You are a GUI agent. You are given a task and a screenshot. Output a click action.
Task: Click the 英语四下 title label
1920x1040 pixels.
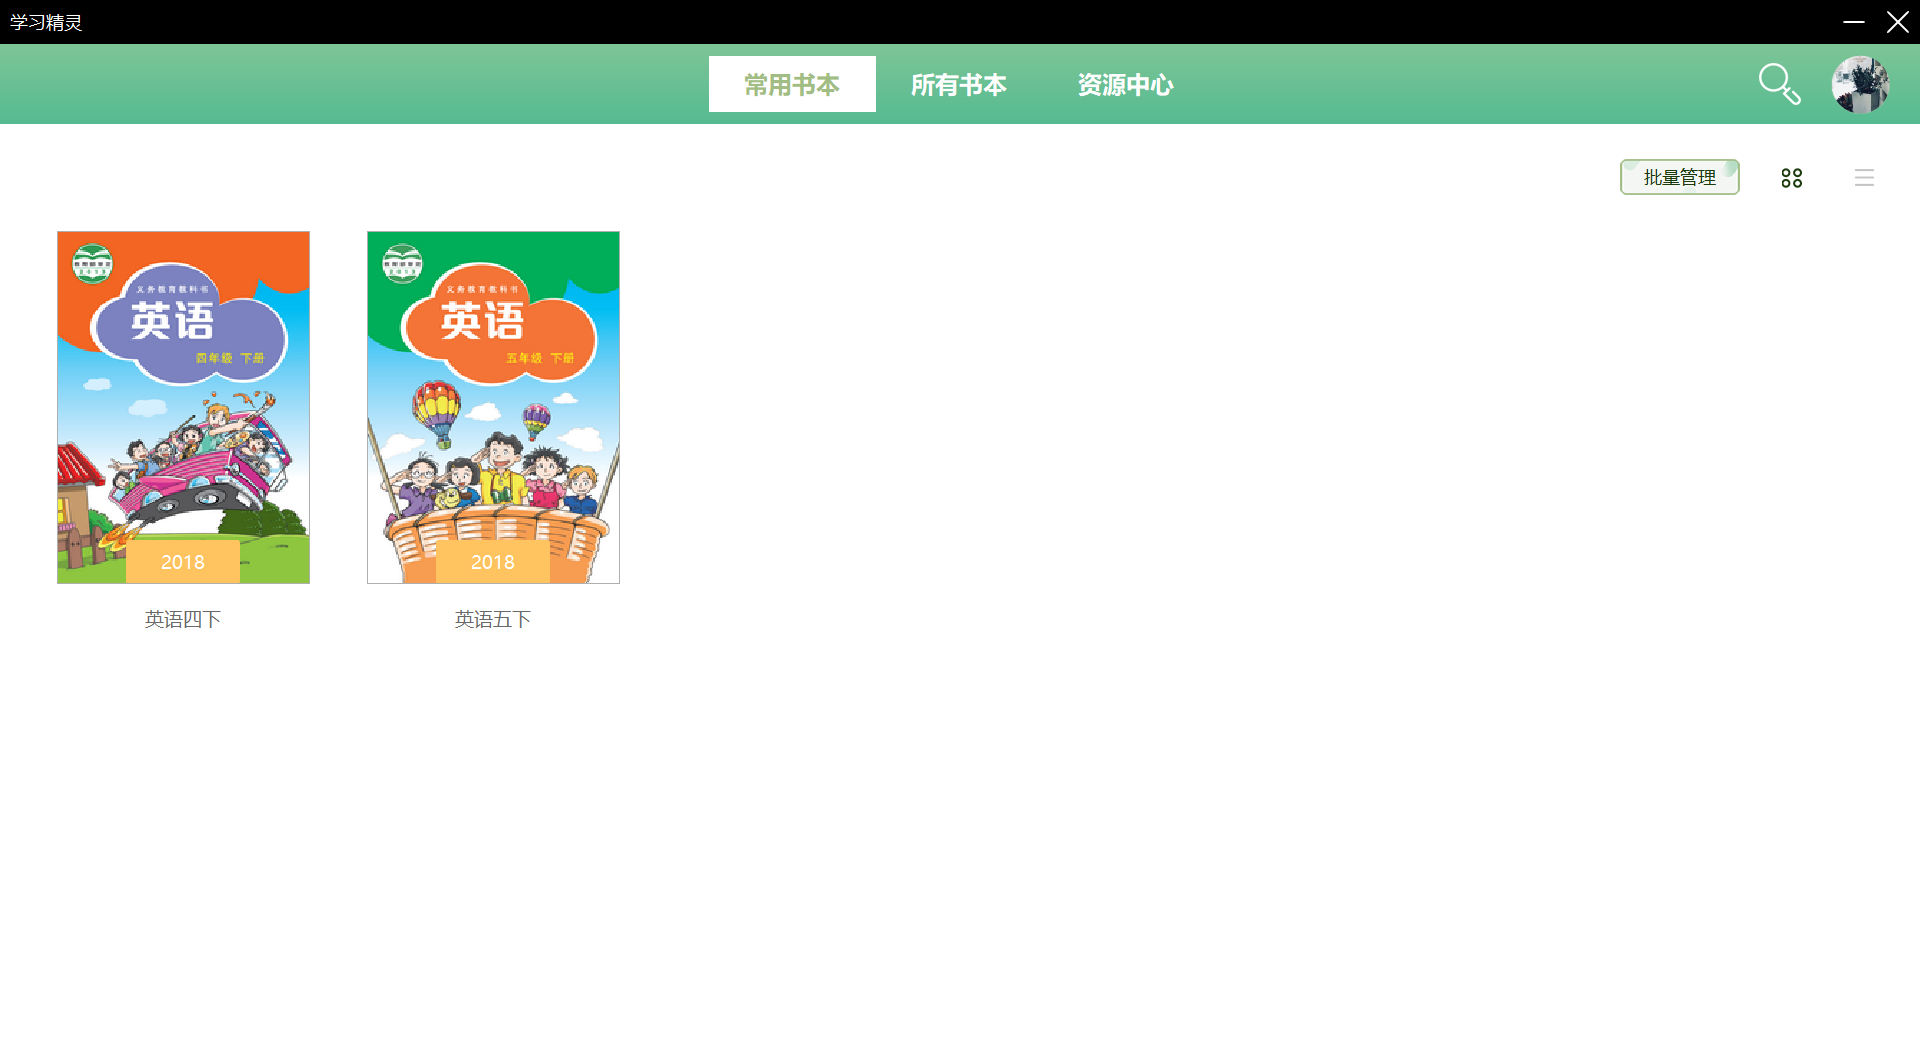(x=183, y=620)
